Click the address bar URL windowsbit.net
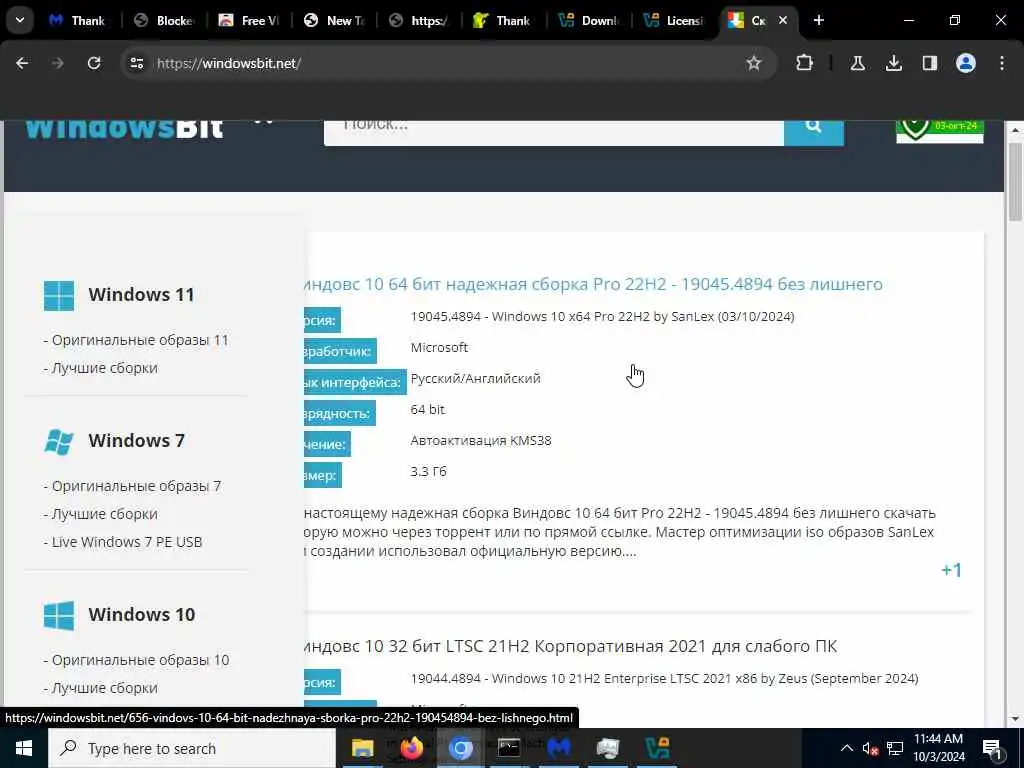This screenshot has height=768, width=1024. (229, 63)
